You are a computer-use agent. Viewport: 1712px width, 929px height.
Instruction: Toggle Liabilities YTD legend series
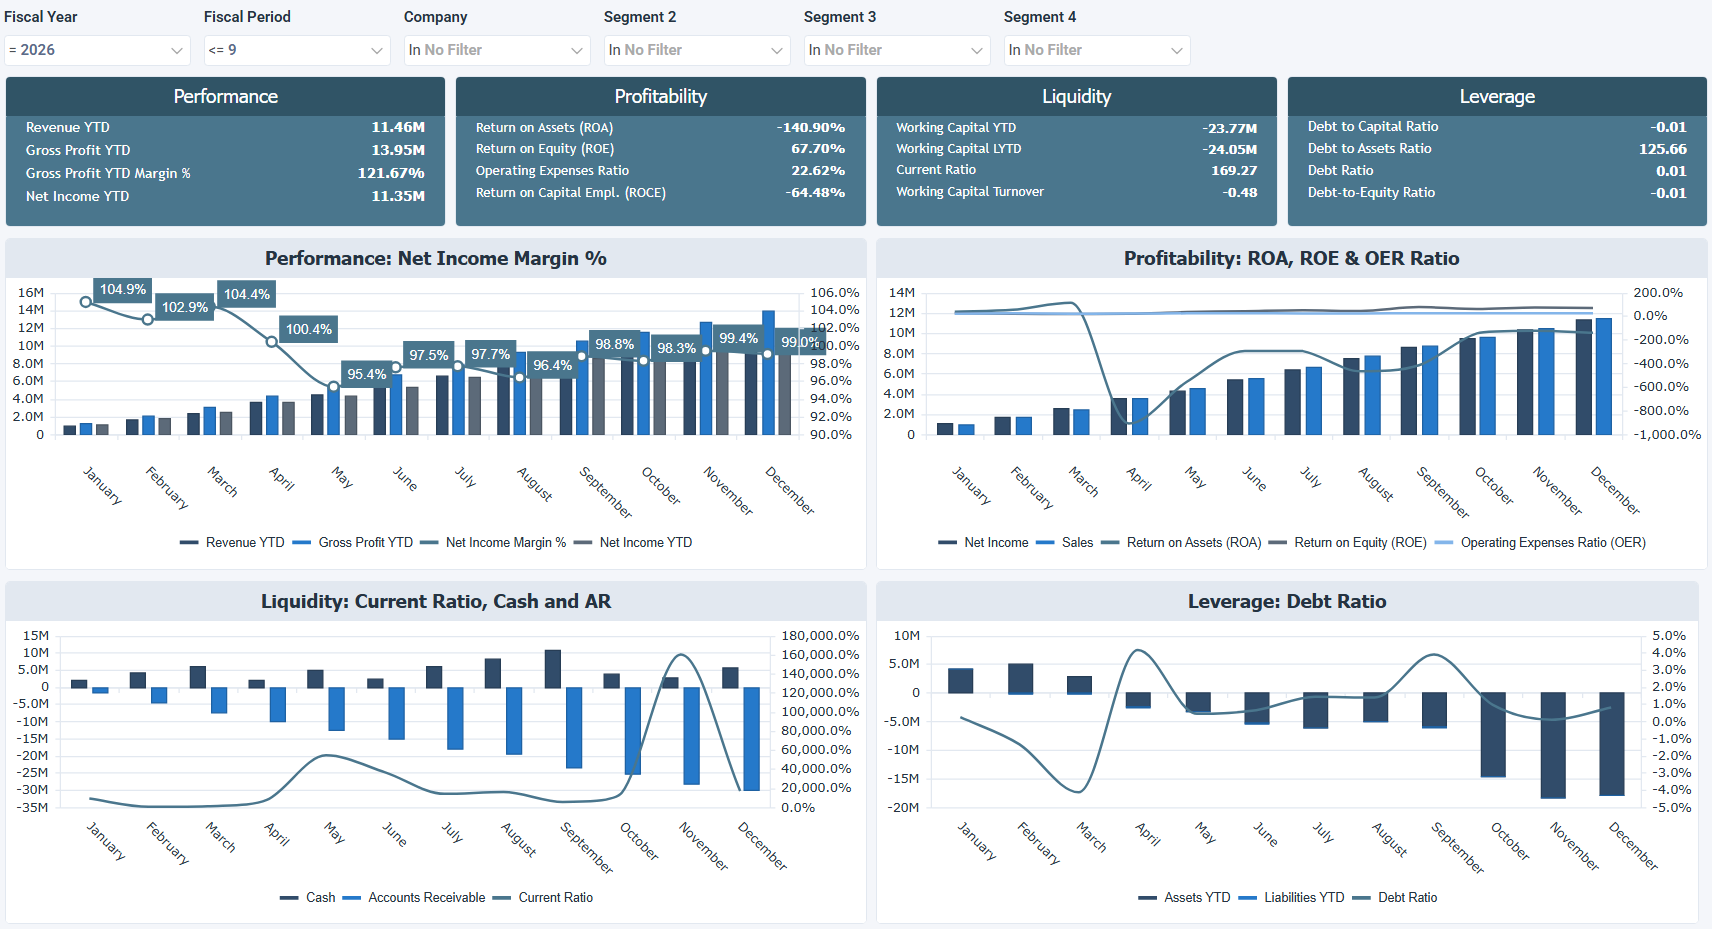[x=1292, y=898]
